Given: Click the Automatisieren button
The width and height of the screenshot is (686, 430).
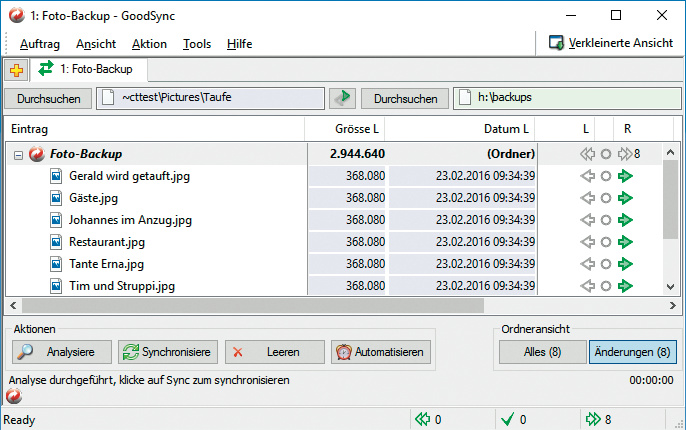Looking at the screenshot, I should tap(381, 352).
